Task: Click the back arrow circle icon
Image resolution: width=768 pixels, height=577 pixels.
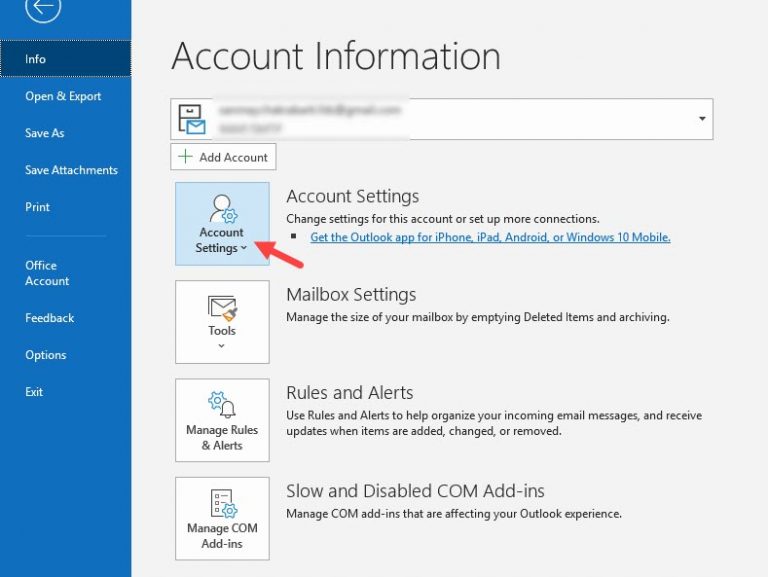Action: tap(43, 7)
